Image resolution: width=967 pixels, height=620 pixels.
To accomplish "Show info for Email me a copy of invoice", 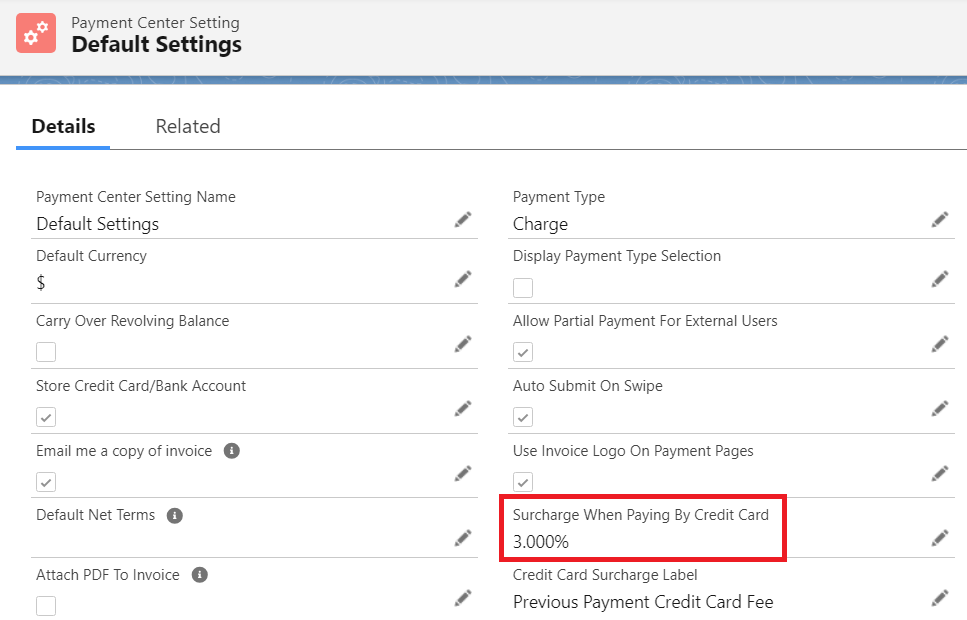I will [231, 451].
